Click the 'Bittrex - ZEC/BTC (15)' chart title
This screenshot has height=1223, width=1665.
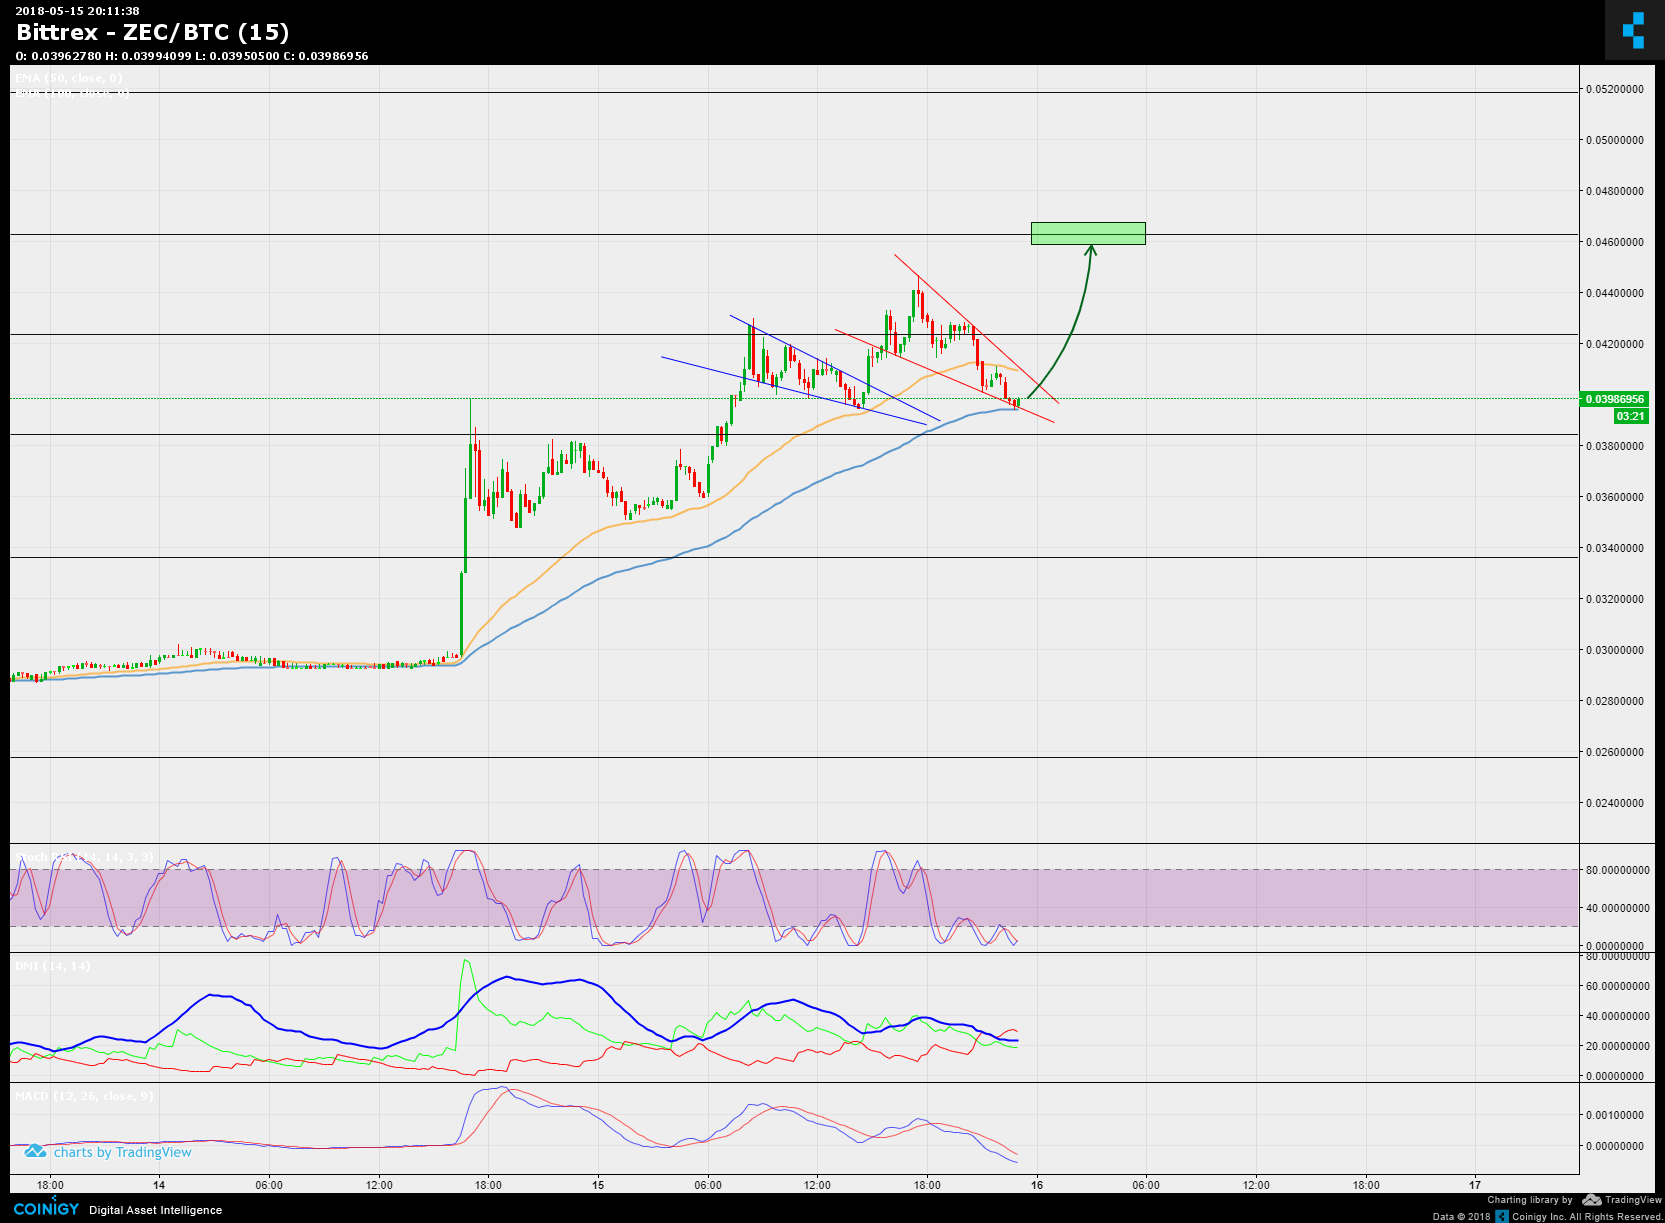[x=153, y=32]
